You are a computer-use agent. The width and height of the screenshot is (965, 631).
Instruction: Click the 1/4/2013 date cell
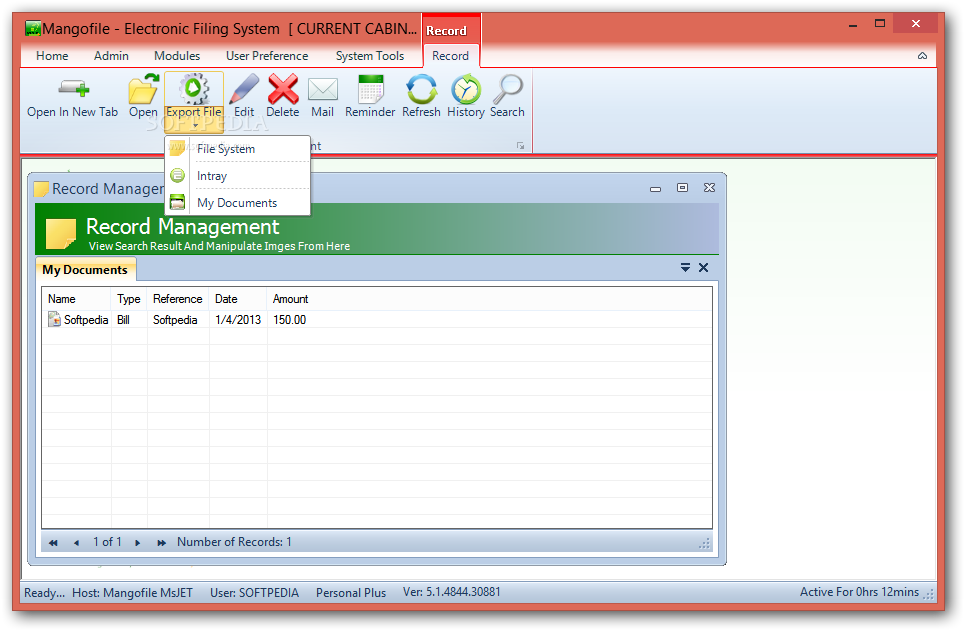pyautogui.click(x=238, y=320)
